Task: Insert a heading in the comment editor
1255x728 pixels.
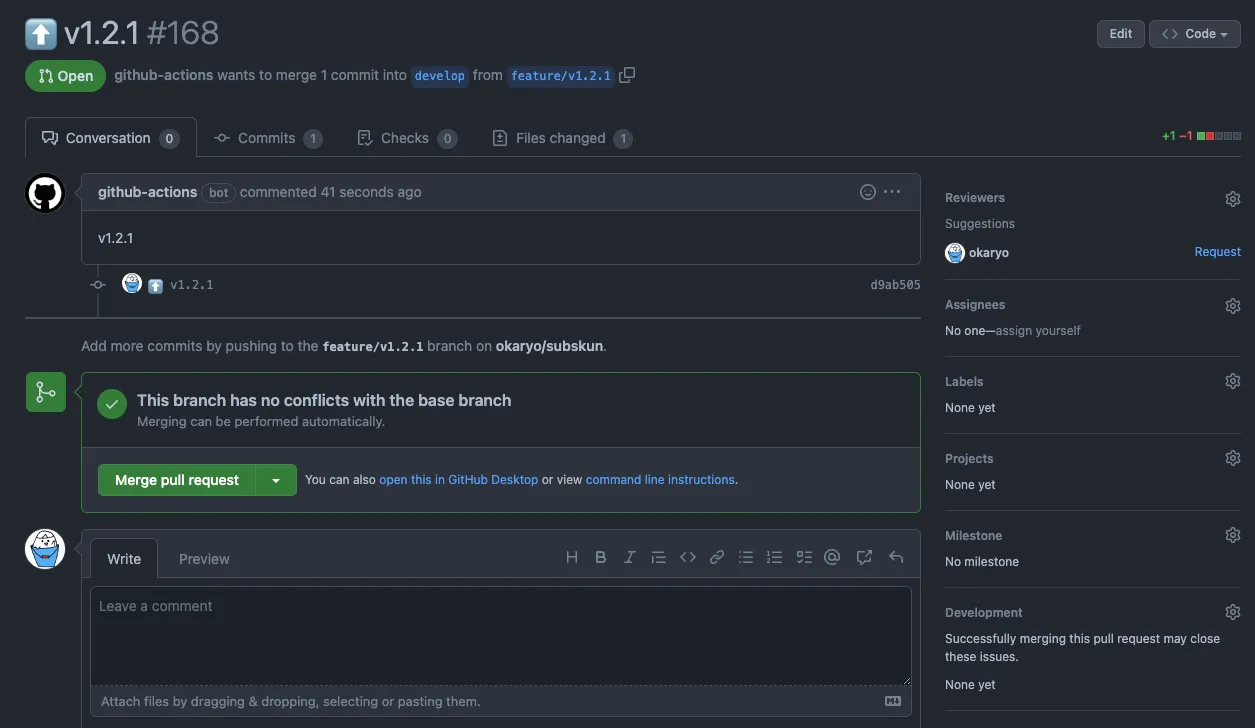Action: click(x=571, y=557)
